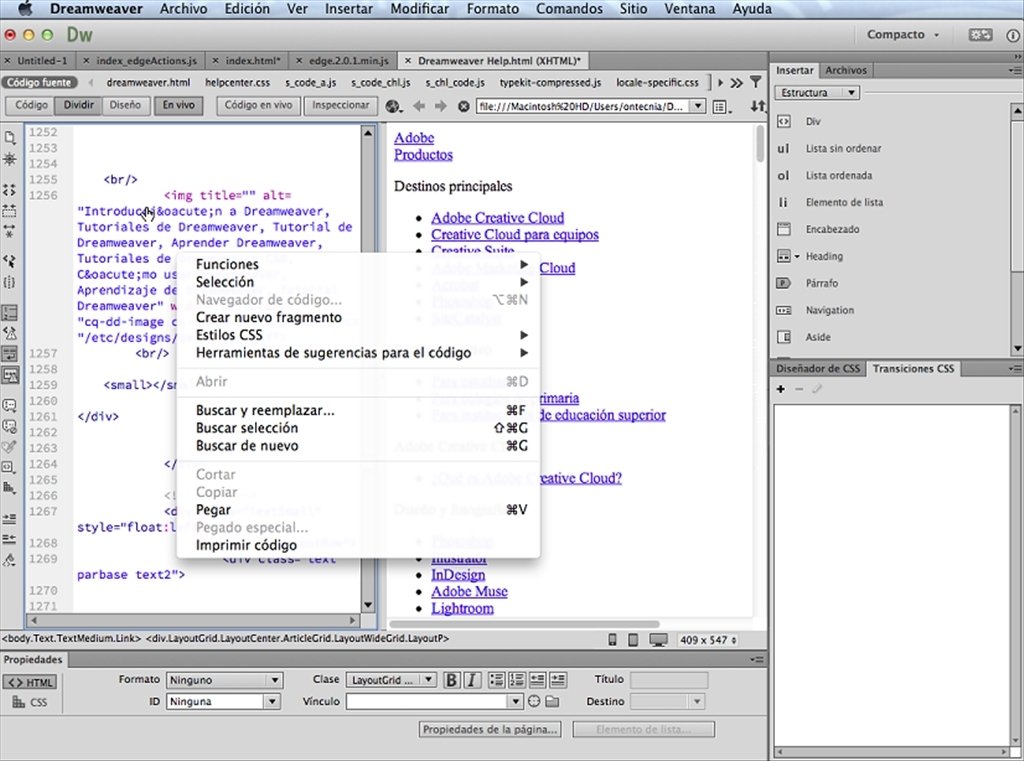Open the Clase dropdown

click(x=391, y=680)
